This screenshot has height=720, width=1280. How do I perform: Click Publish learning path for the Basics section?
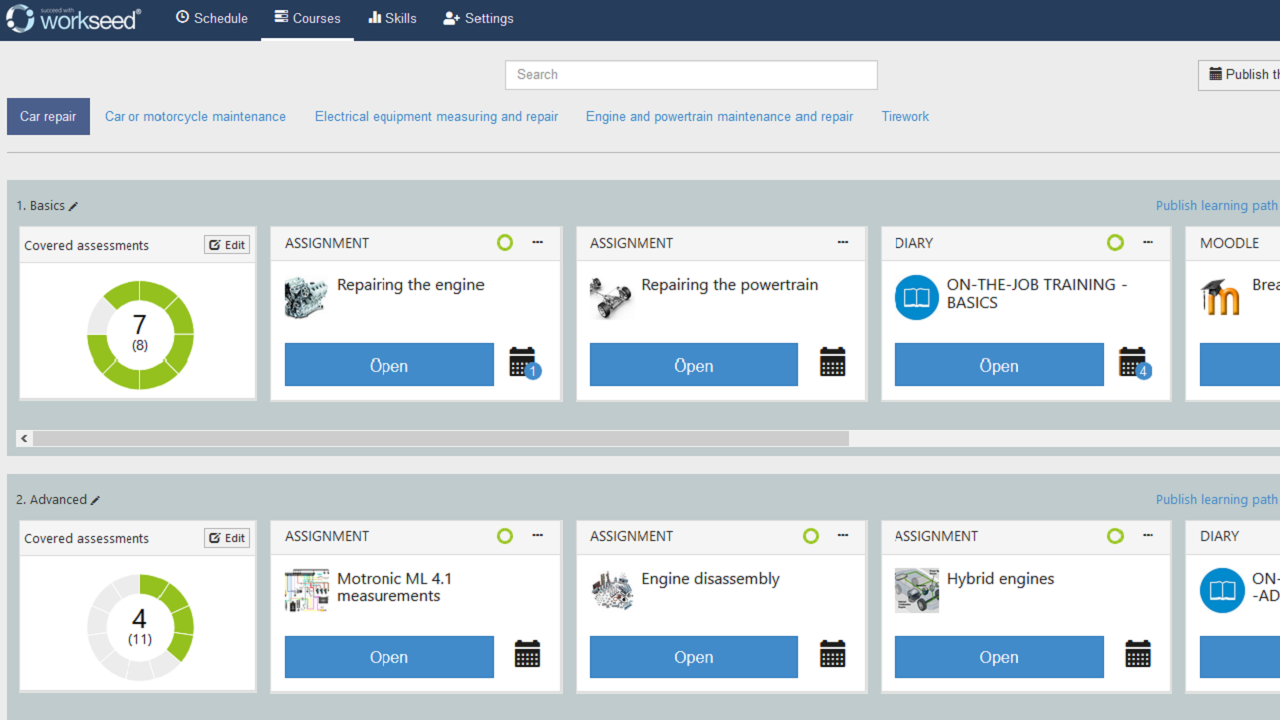point(1217,205)
